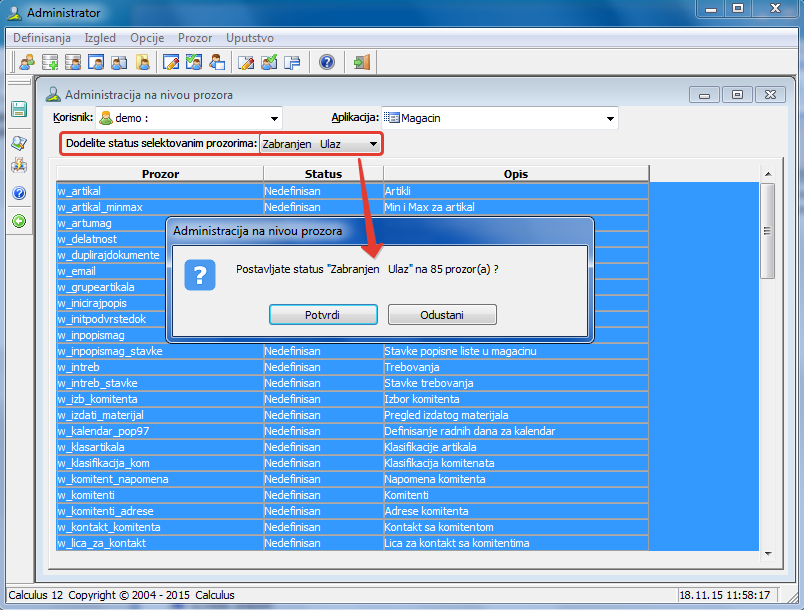Click the two users icon at the toolbar start
Screen dimensions: 804x610
[x=27, y=63]
